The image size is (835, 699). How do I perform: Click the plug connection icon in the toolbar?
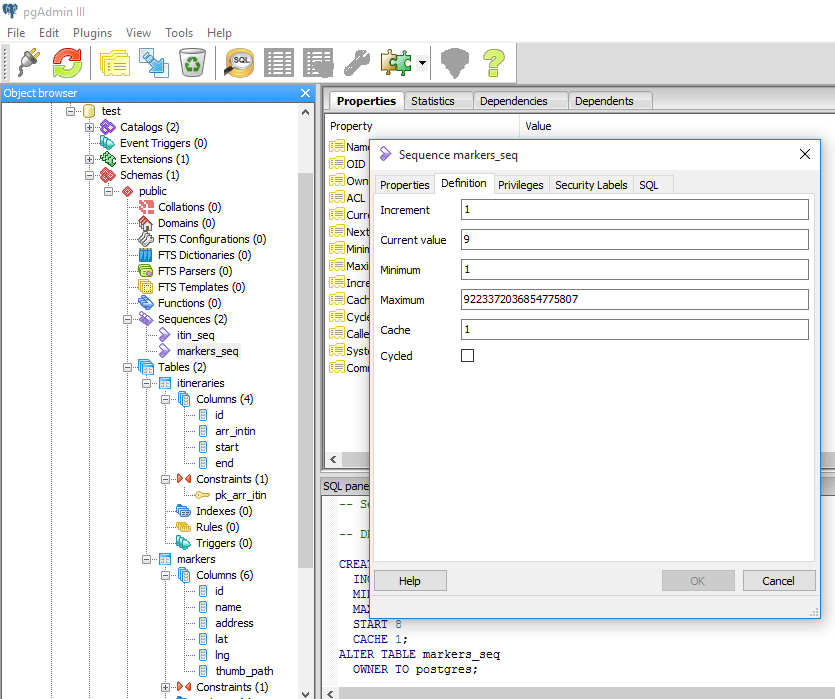tap(29, 62)
